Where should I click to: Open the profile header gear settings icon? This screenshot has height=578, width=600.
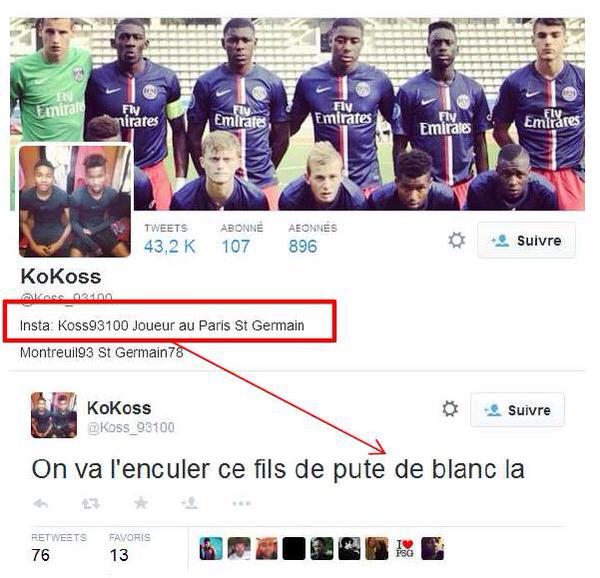tap(457, 241)
